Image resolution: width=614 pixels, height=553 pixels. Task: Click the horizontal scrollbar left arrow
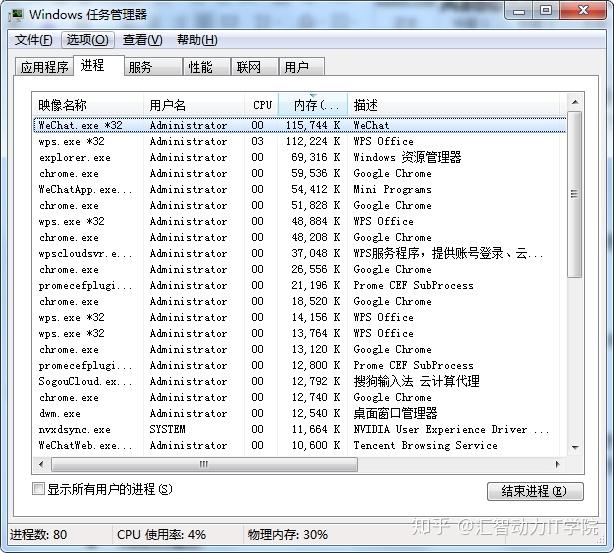click(x=41, y=464)
